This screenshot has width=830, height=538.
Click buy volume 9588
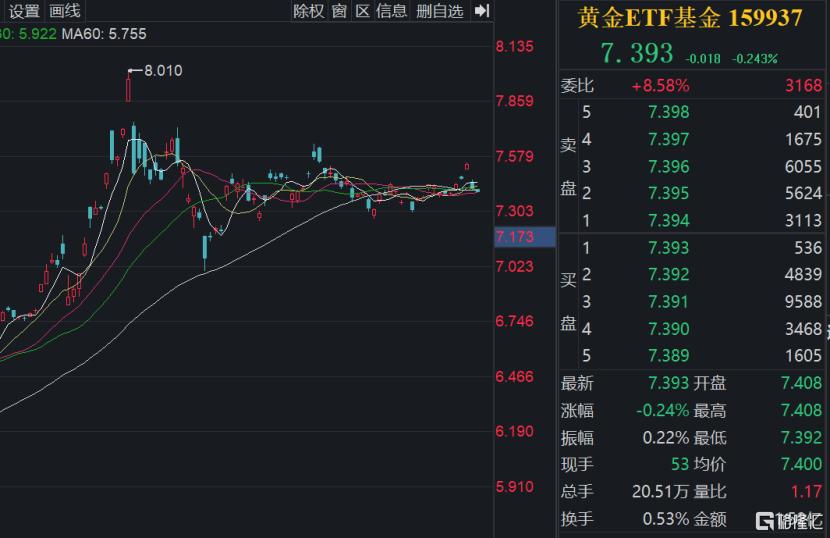click(804, 301)
